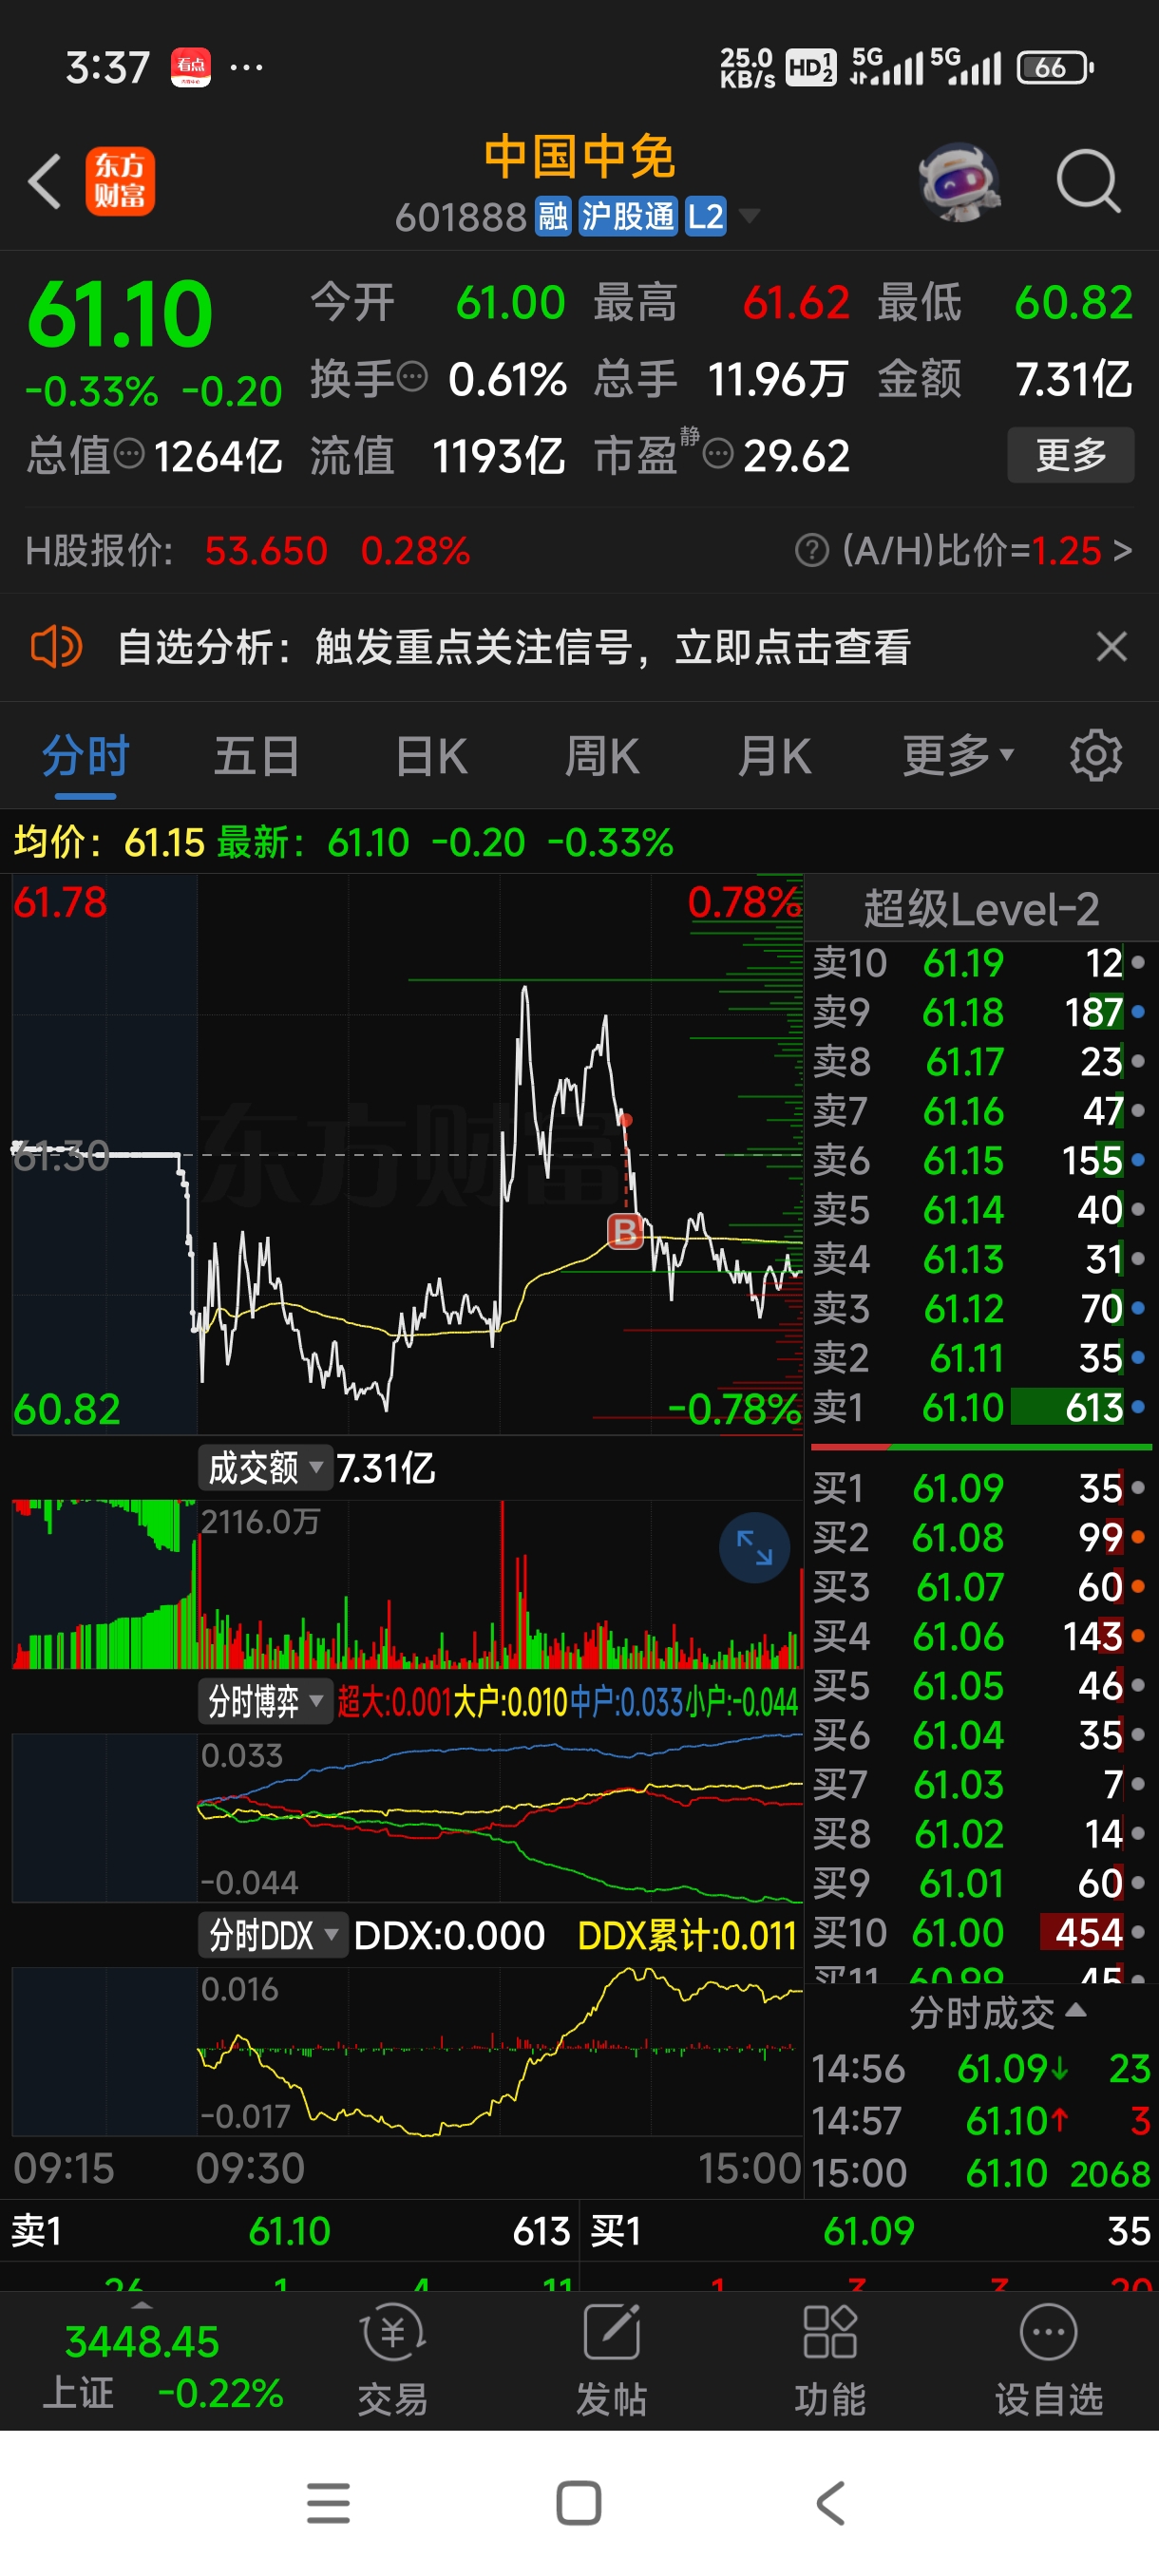Tap the intraday price line chart

point(407,1155)
